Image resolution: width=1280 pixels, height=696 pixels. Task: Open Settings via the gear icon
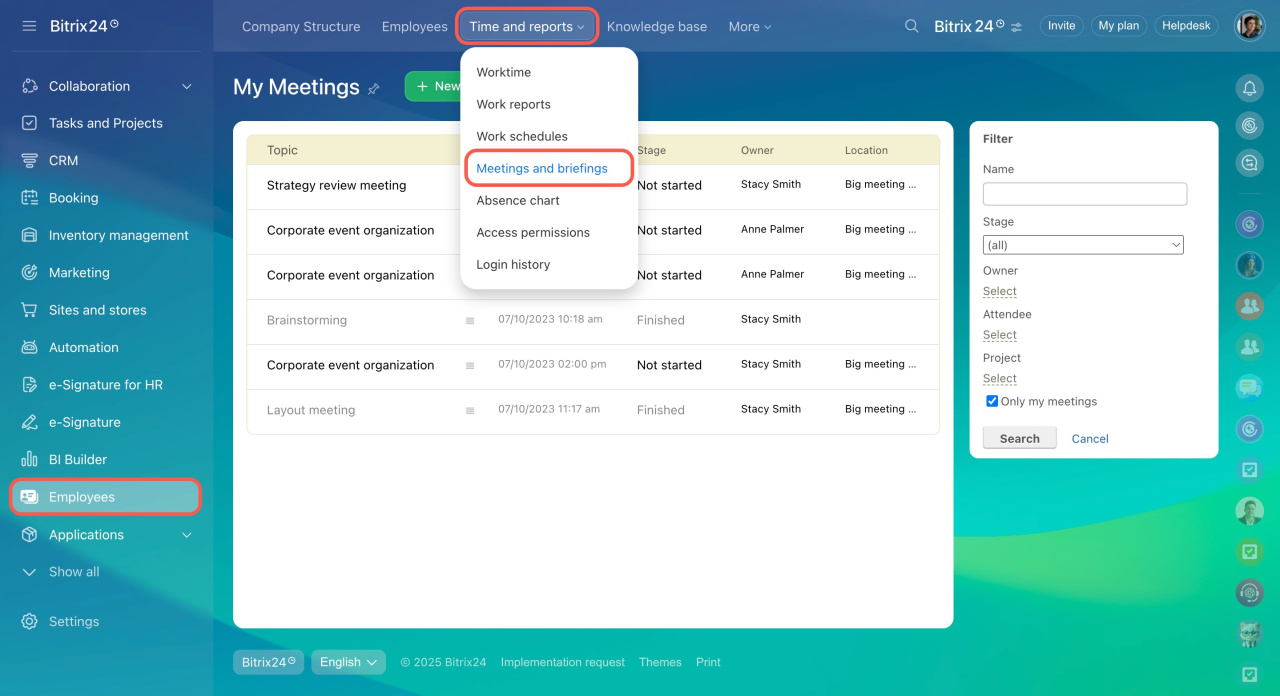pyautogui.click(x=30, y=621)
